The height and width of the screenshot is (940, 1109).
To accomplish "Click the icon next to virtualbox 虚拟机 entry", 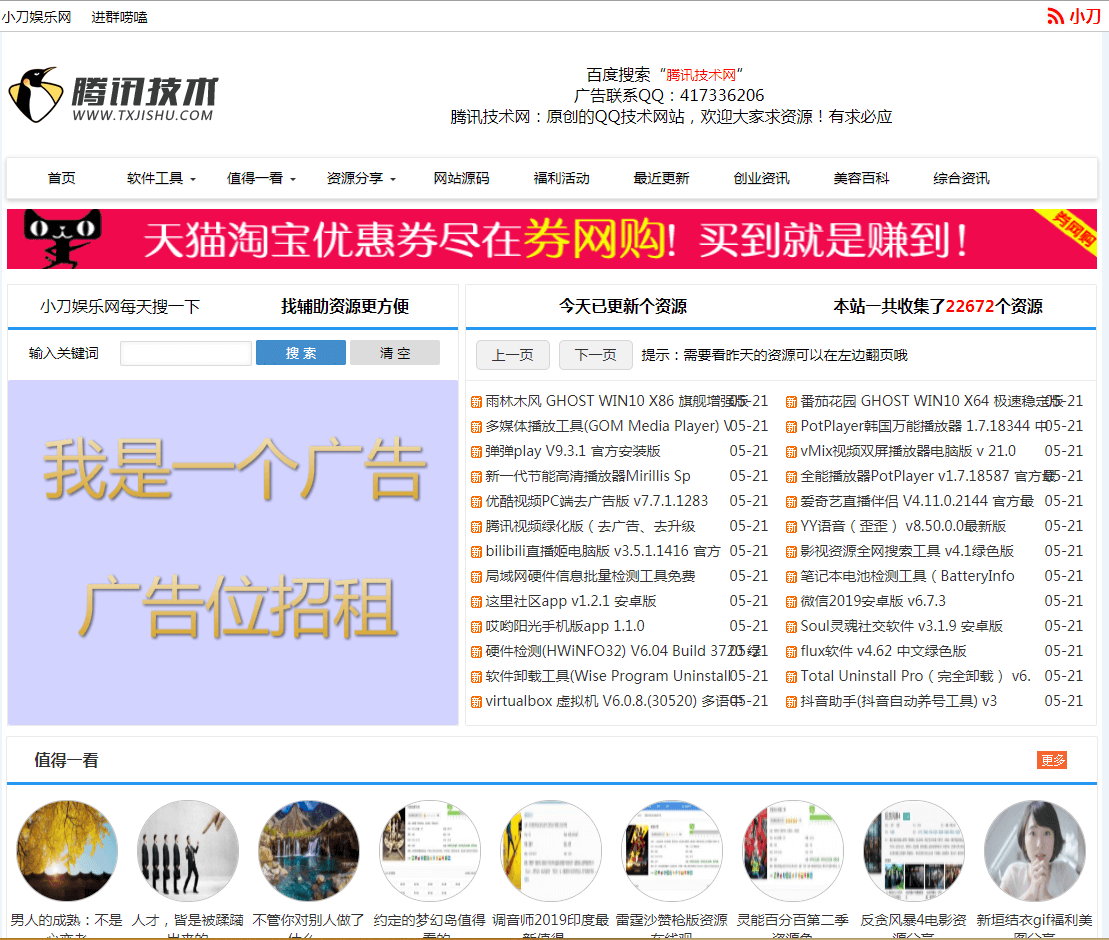I will pyautogui.click(x=475, y=700).
